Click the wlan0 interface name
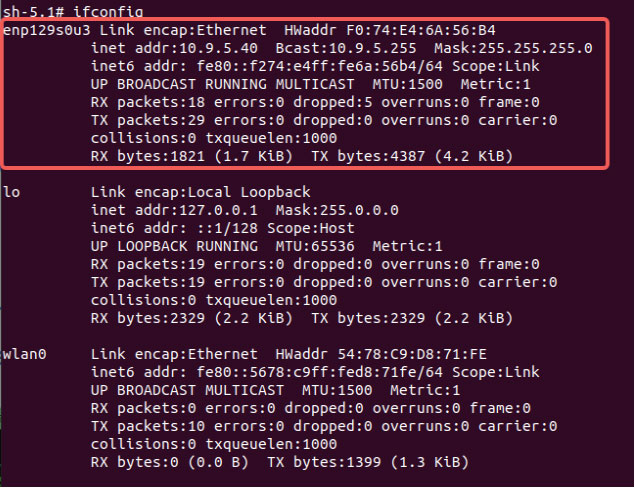Screen dimensions: 635x488 click(25, 354)
